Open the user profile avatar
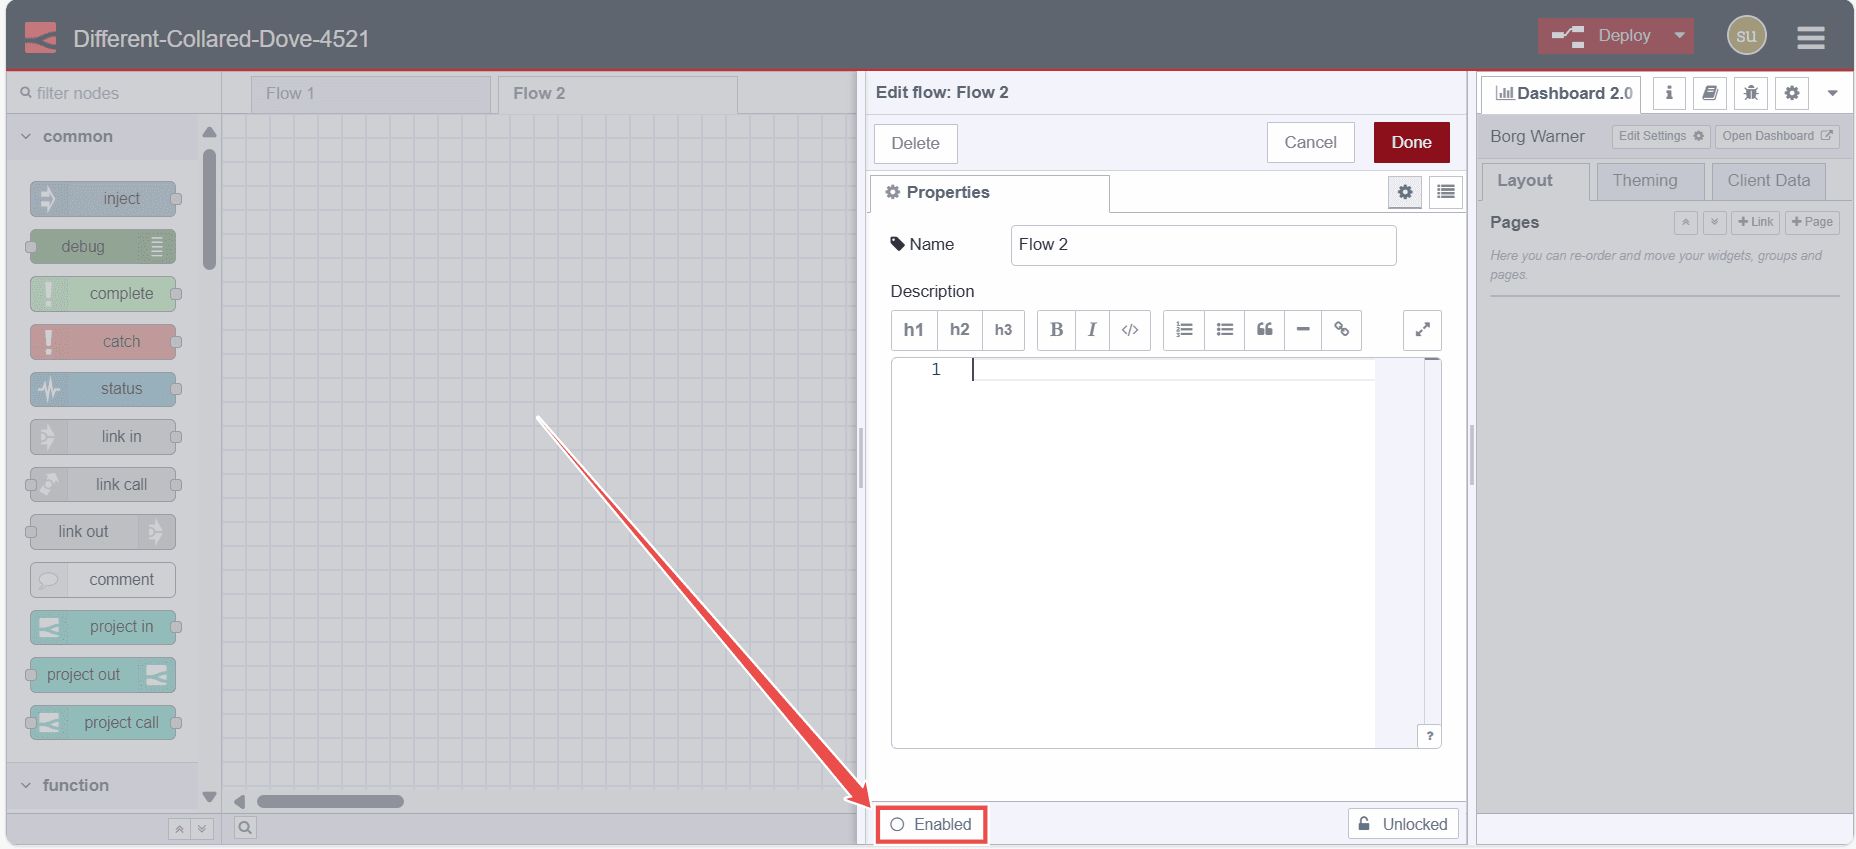Viewport: 1856px width, 849px height. pos(1746,36)
